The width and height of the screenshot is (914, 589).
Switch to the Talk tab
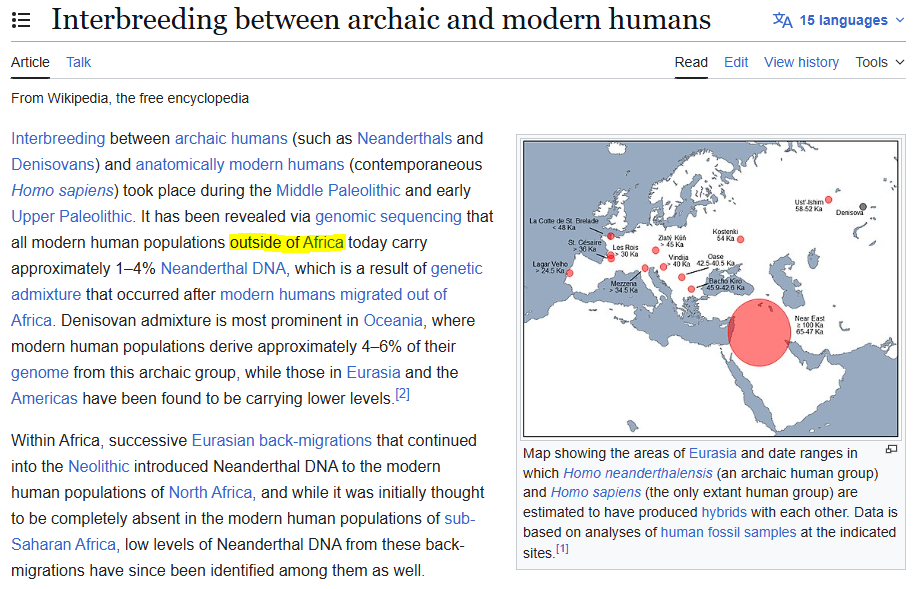(79, 62)
